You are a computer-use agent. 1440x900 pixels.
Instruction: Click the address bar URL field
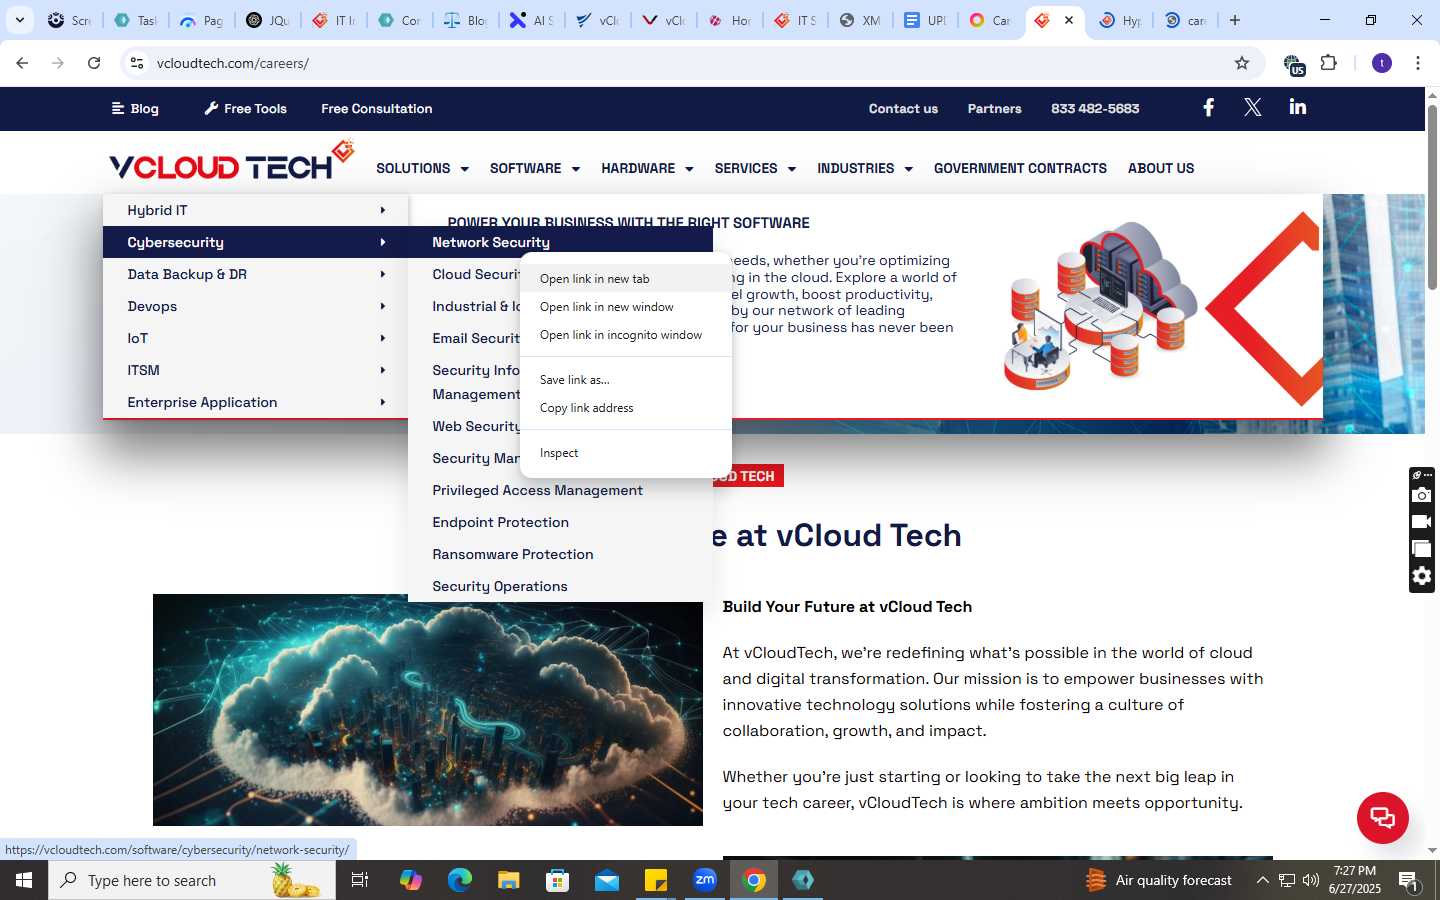[x=690, y=63]
